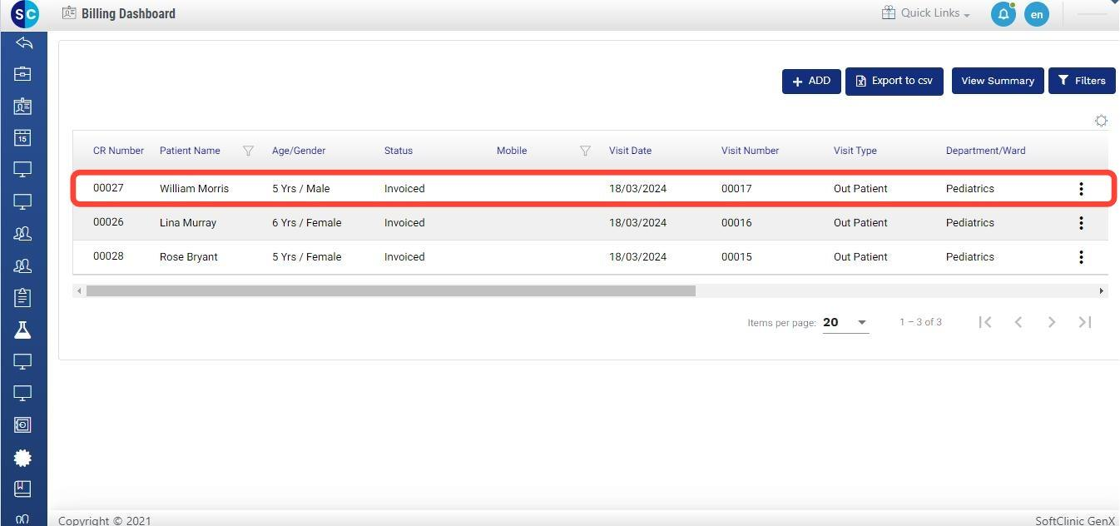Open the 'en' language selector
The width and height of the screenshot is (1120, 526).
1036,15
